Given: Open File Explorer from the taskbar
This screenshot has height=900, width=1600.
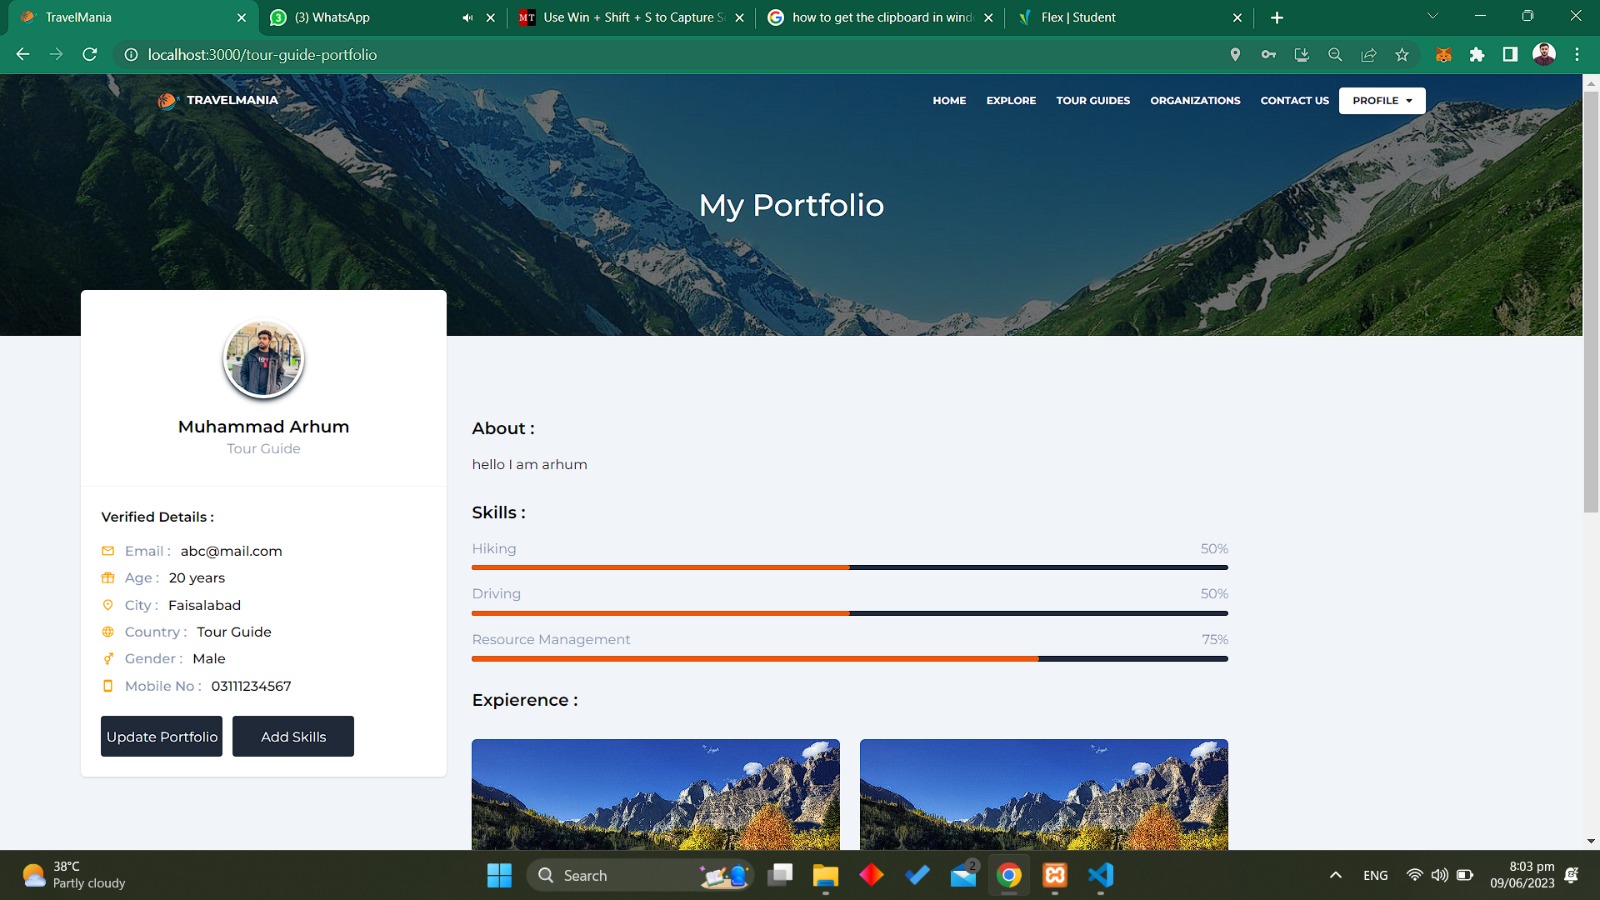Looking at the screenshot, I should [825, 875].
